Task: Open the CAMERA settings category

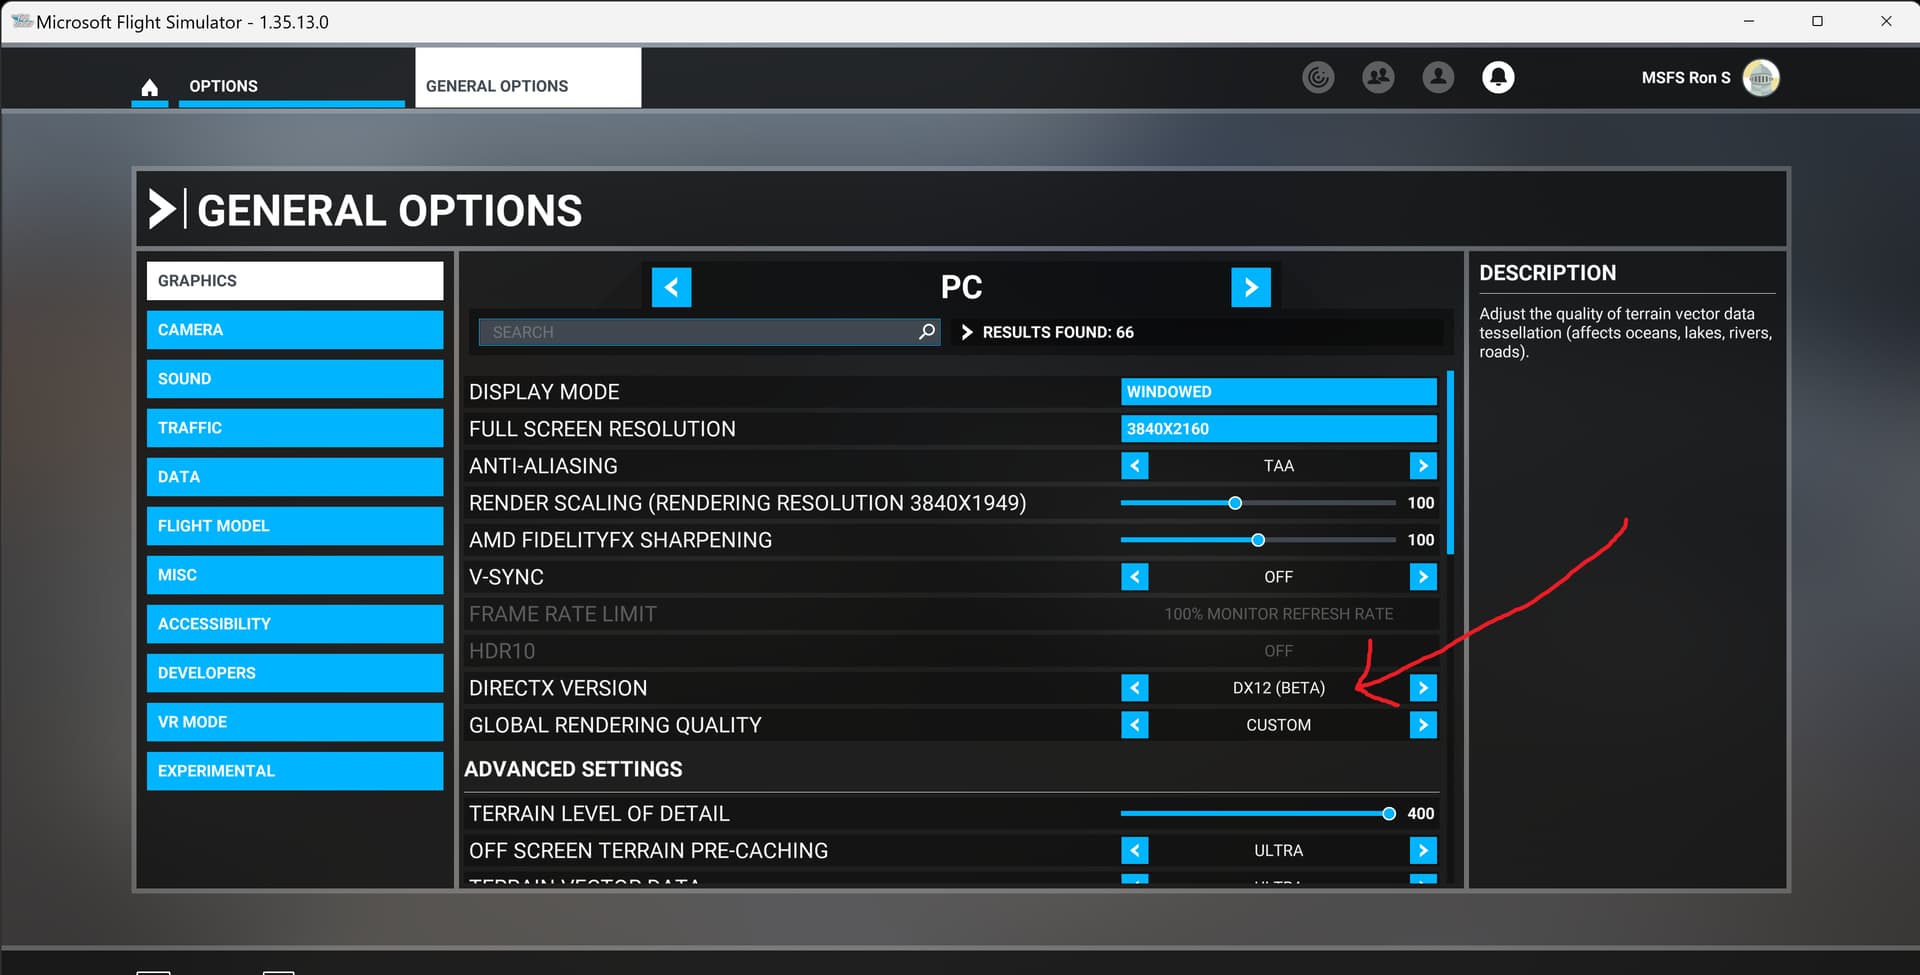Action: pos(295,330)
